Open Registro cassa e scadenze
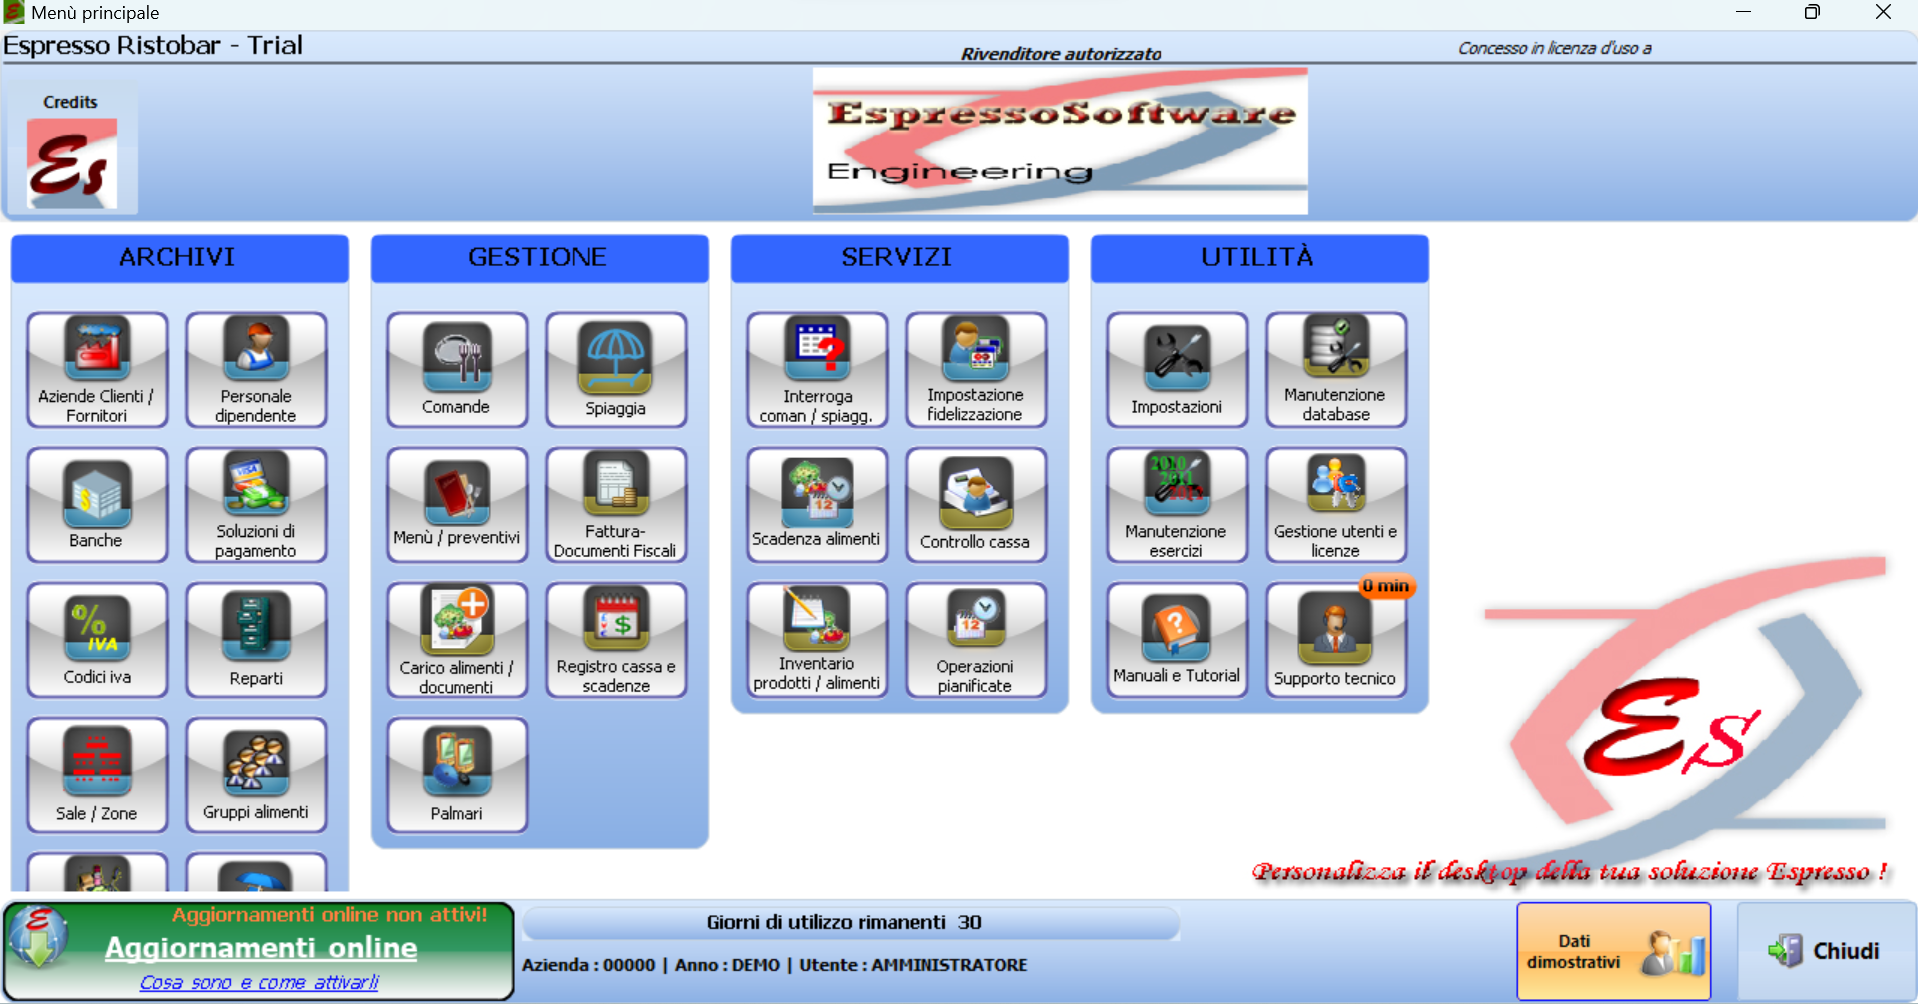Viewport: 1918px width, 1004px height. tap(616, 640)
